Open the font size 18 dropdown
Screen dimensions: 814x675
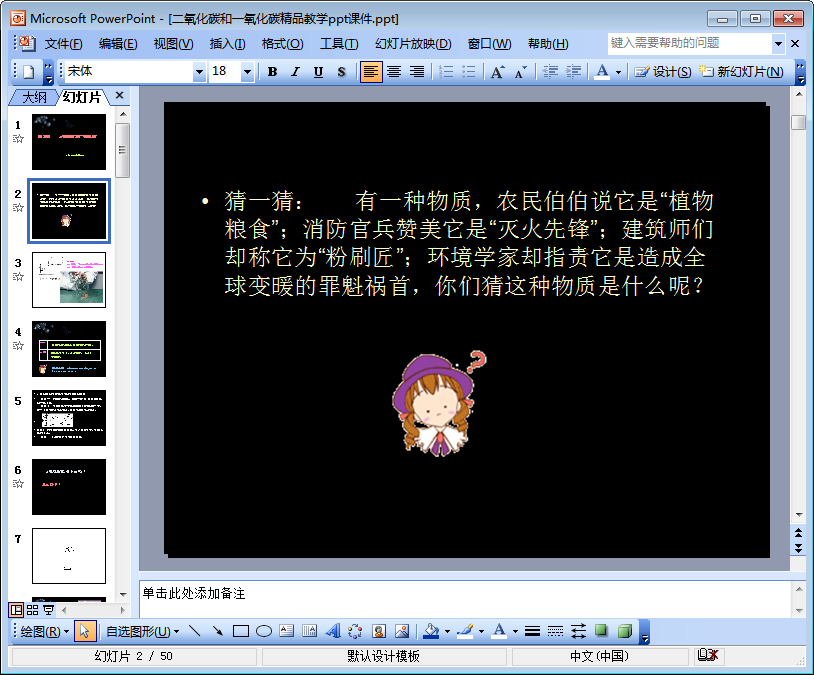[x=247, y=72]
